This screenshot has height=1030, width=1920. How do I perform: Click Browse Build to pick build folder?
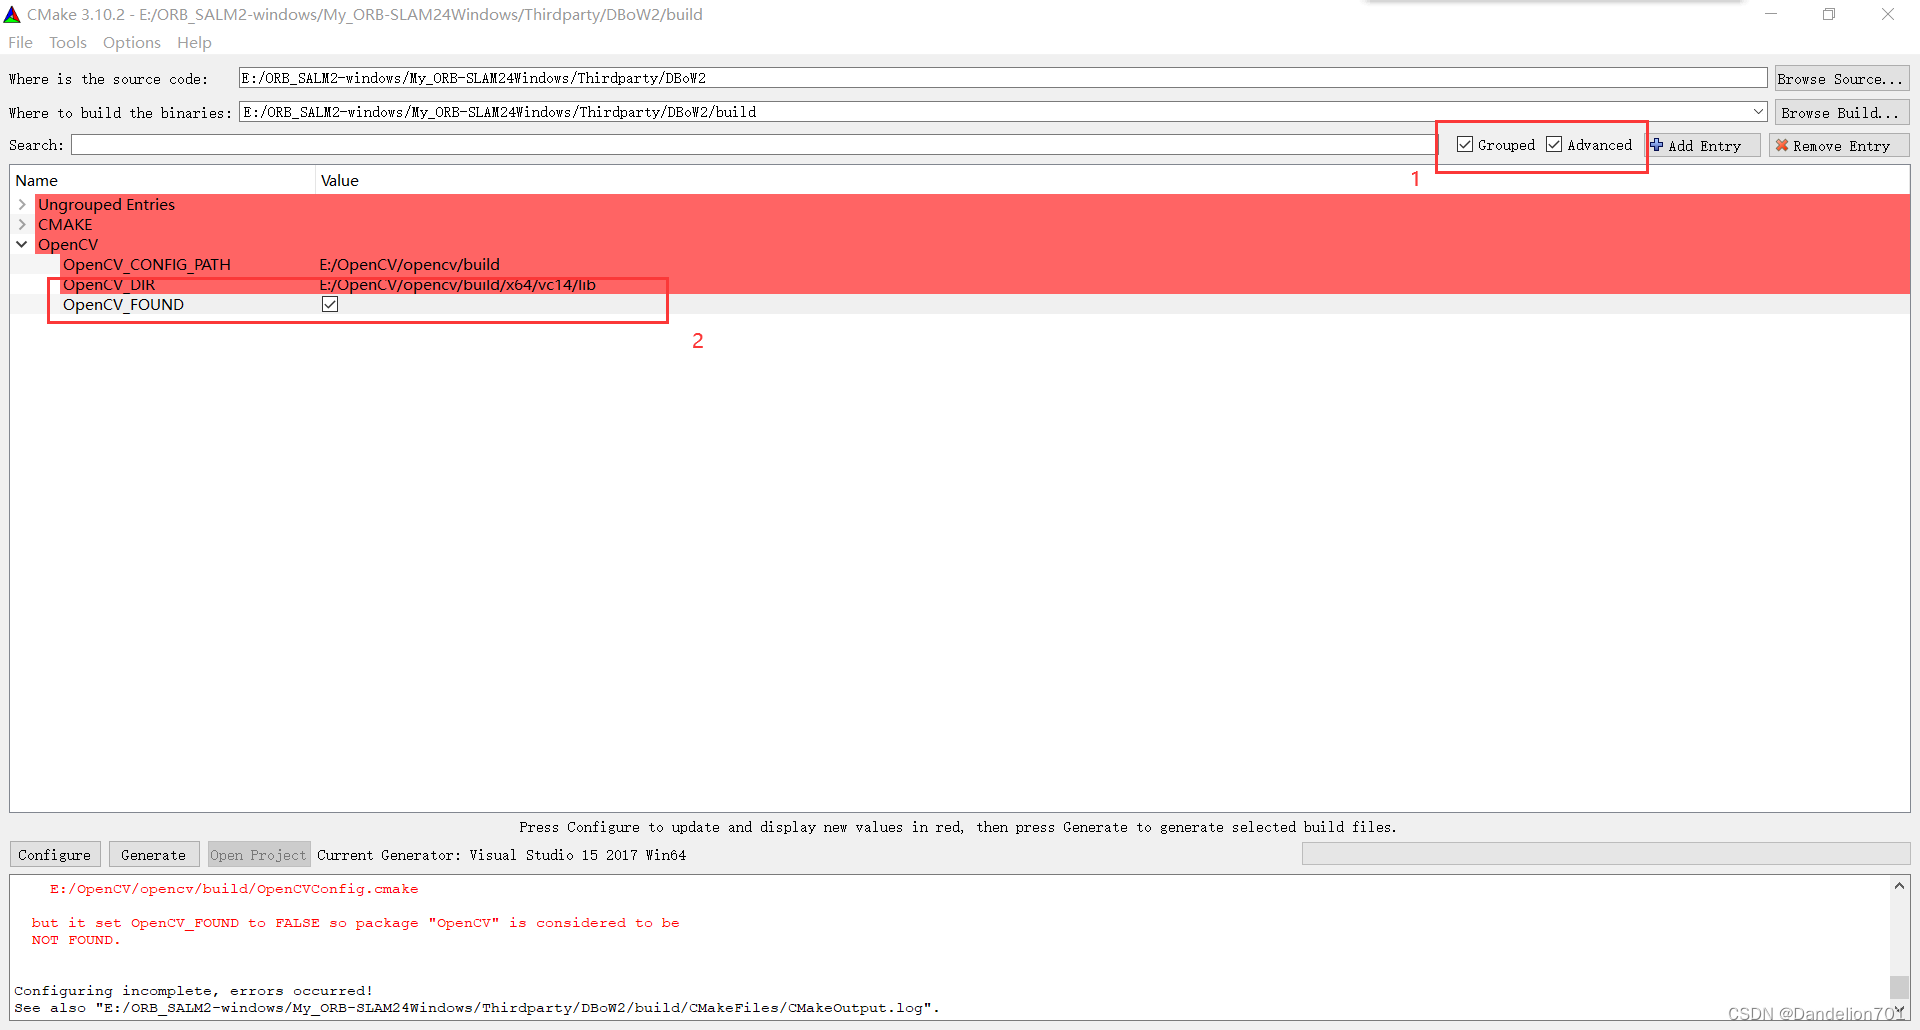(x=1841, y=112)
